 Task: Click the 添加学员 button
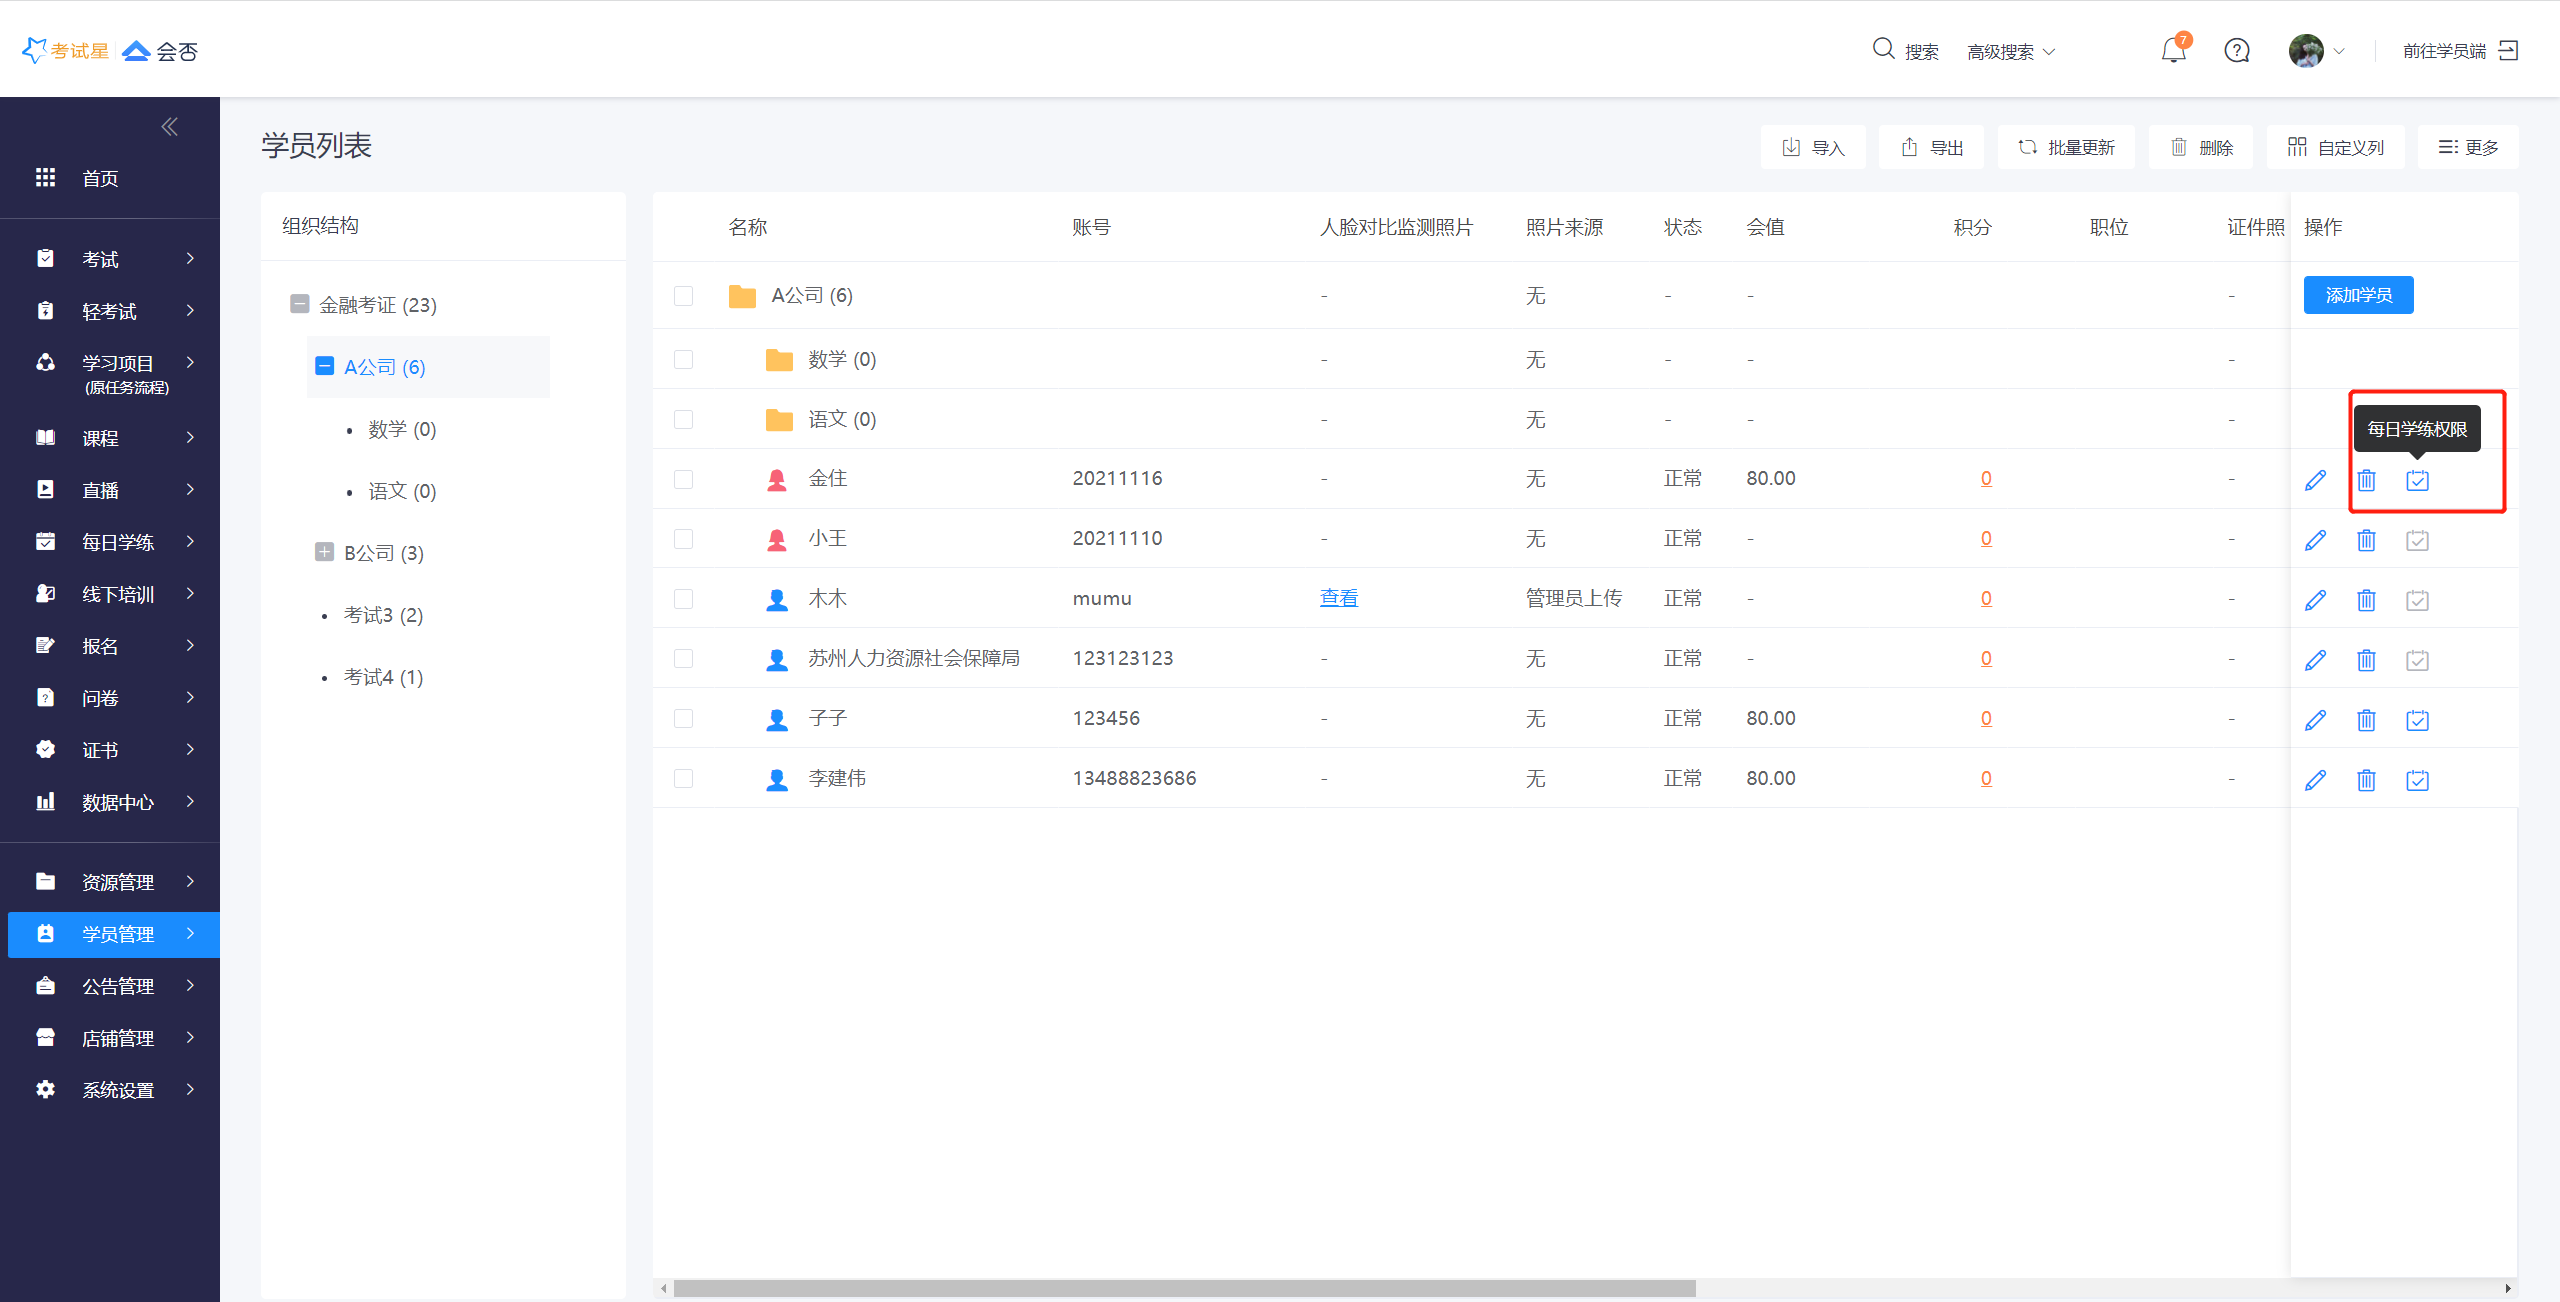2358,295
